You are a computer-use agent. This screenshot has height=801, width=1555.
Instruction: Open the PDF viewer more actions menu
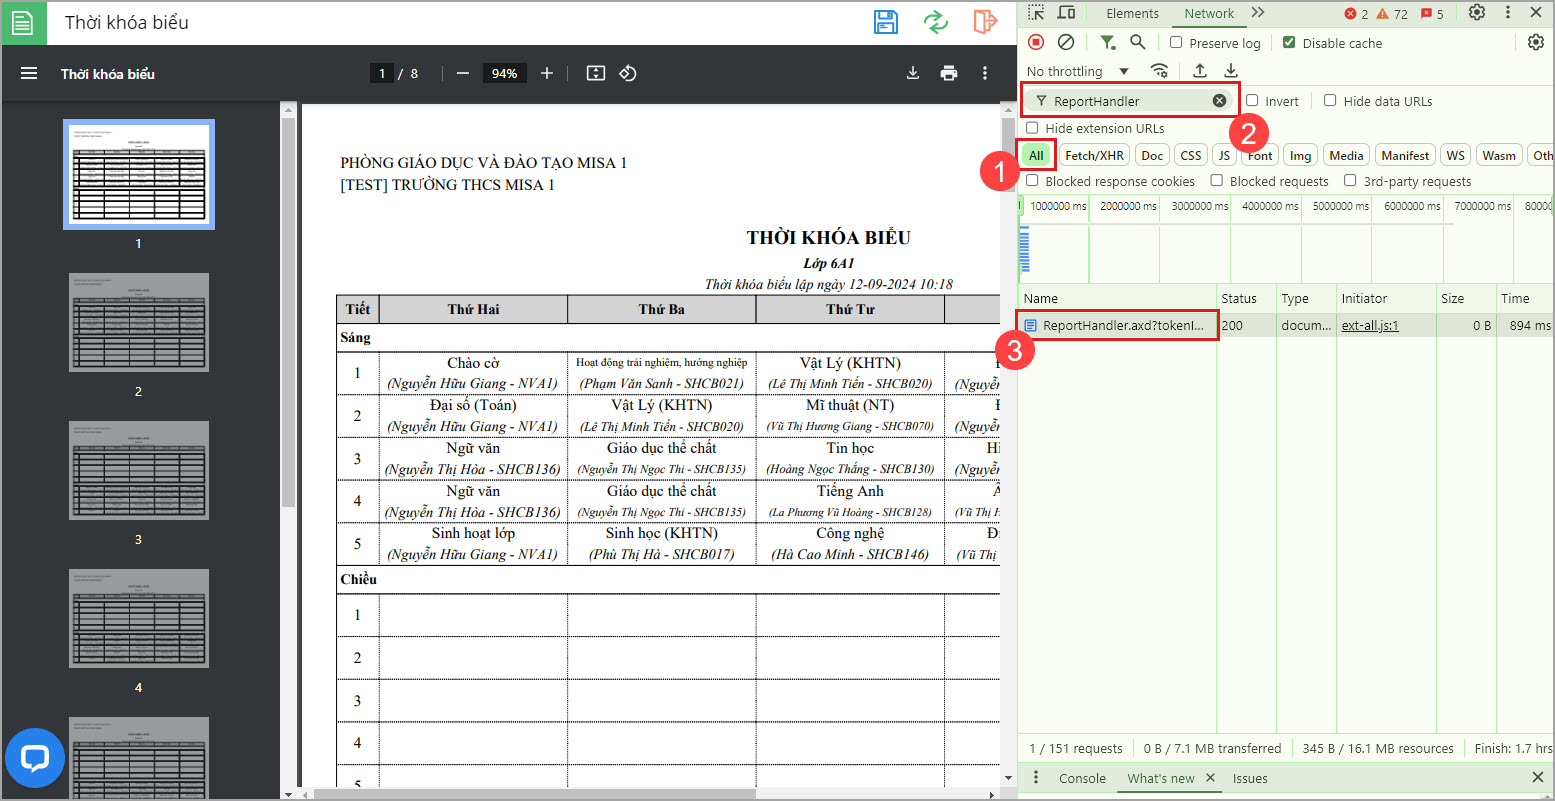coord(985,73)
